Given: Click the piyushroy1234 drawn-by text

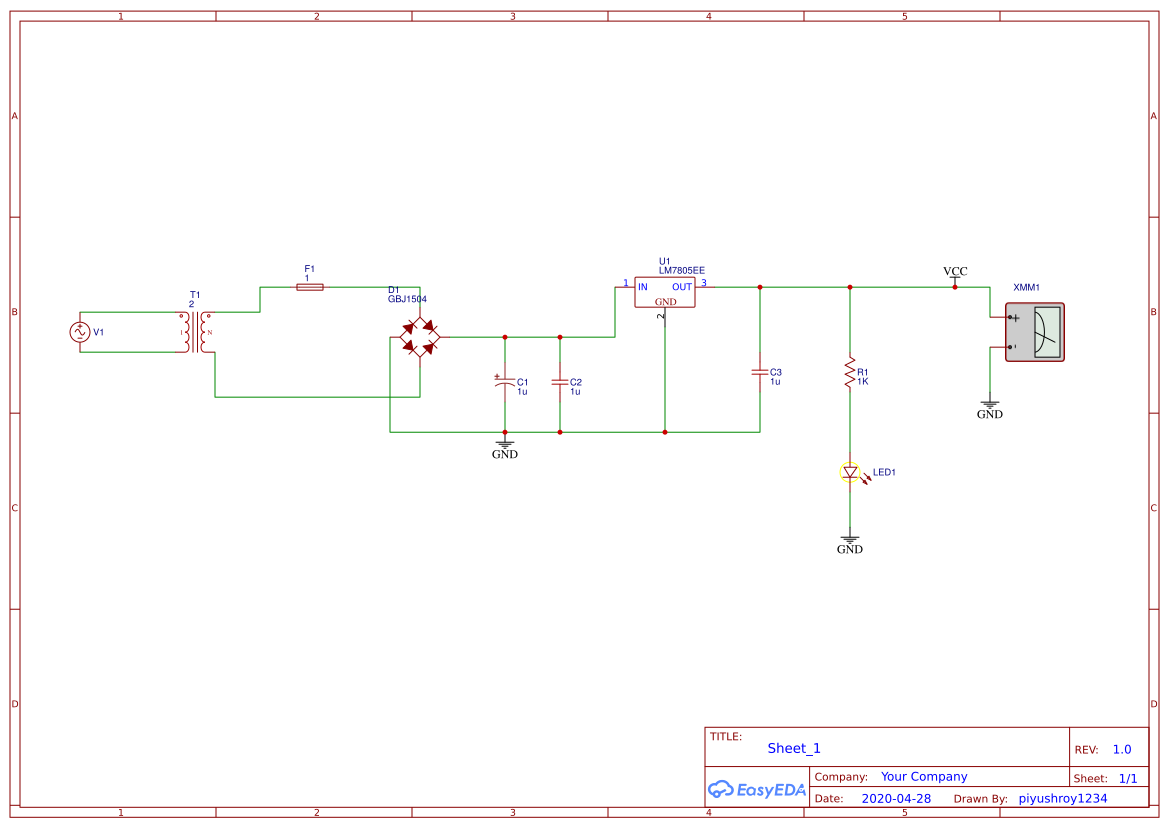Looking at the screenshot, I should click(1061, 798).
